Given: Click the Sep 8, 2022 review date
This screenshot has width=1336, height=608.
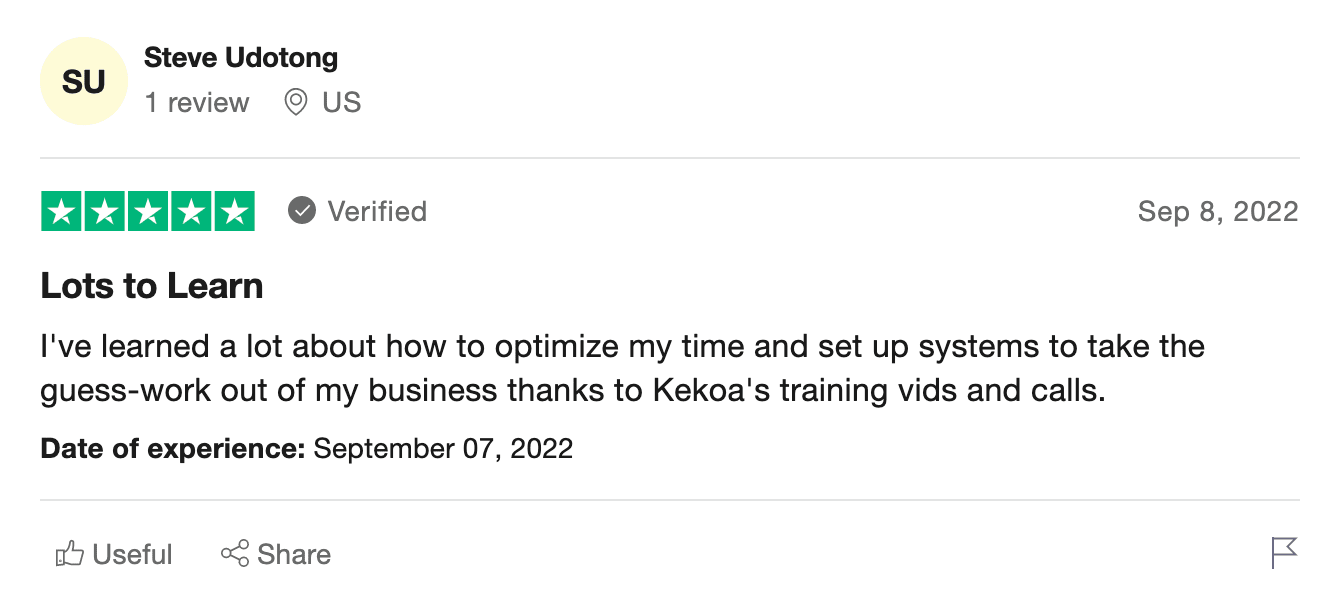Looking at the screenshot, I should coord(1218,212).
